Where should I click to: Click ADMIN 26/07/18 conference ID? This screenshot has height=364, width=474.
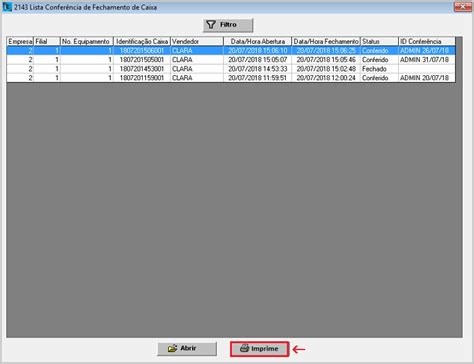click(x=427, y=51)
